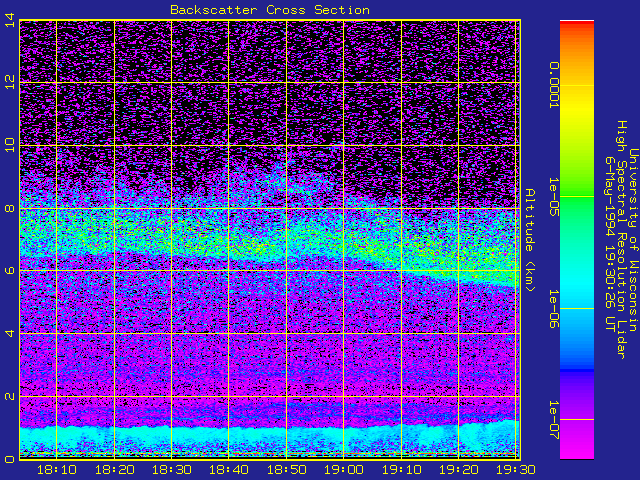Viewport: 640px width, 480px height.
Task: Click the altitude label 6
Action: (10, 271)
